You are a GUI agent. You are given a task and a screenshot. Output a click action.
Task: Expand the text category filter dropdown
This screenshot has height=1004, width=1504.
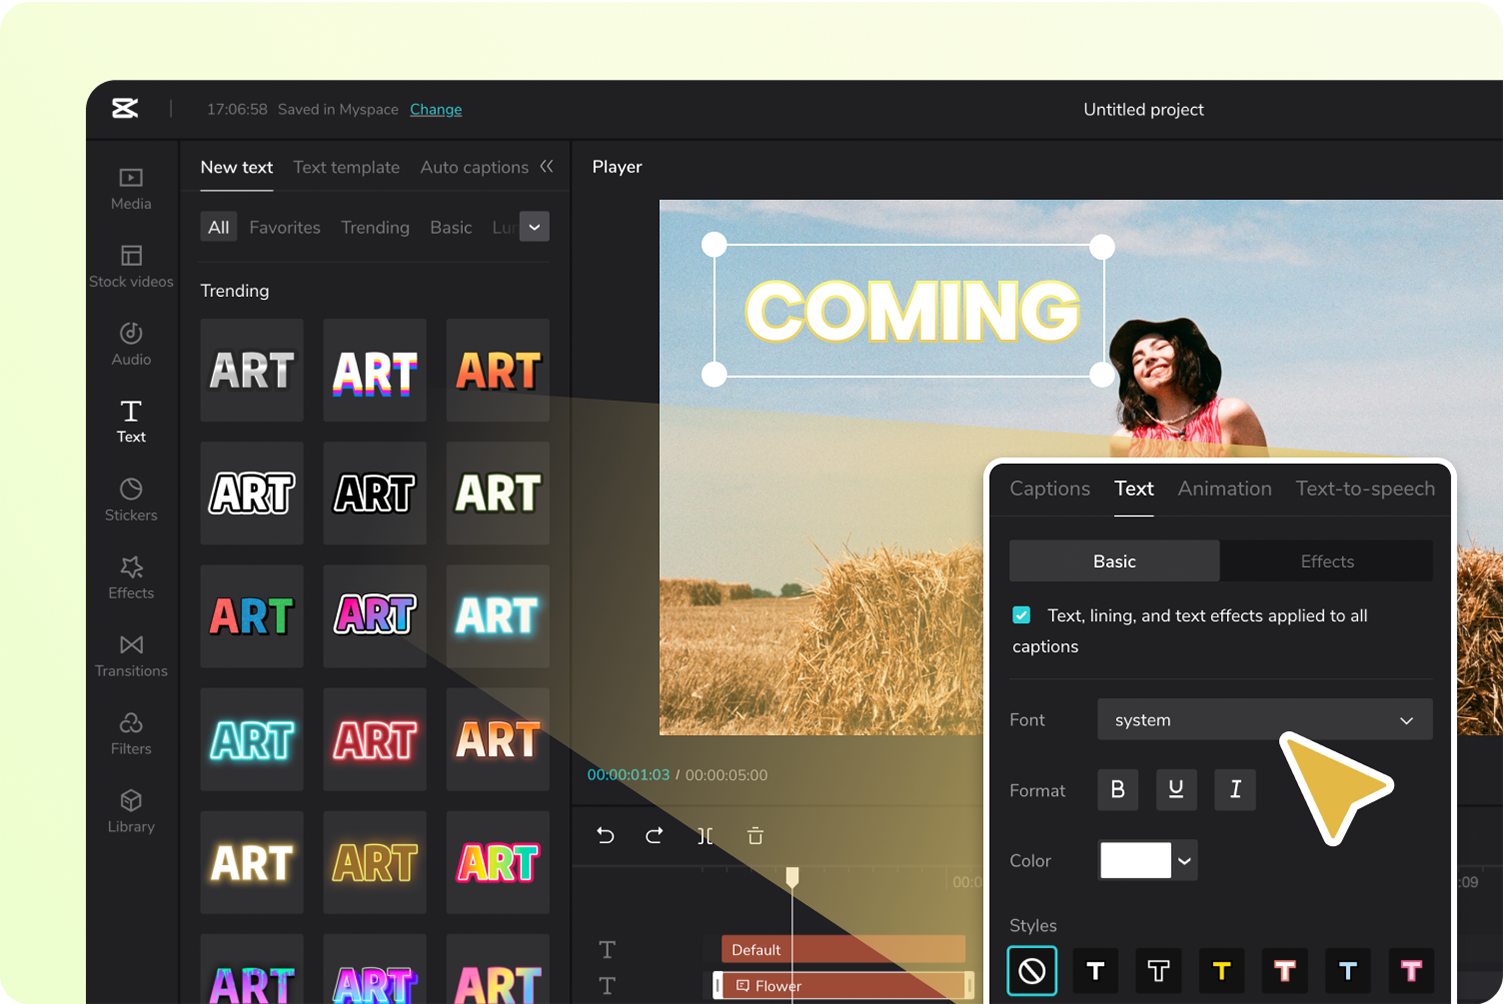(x=535, y=227)
